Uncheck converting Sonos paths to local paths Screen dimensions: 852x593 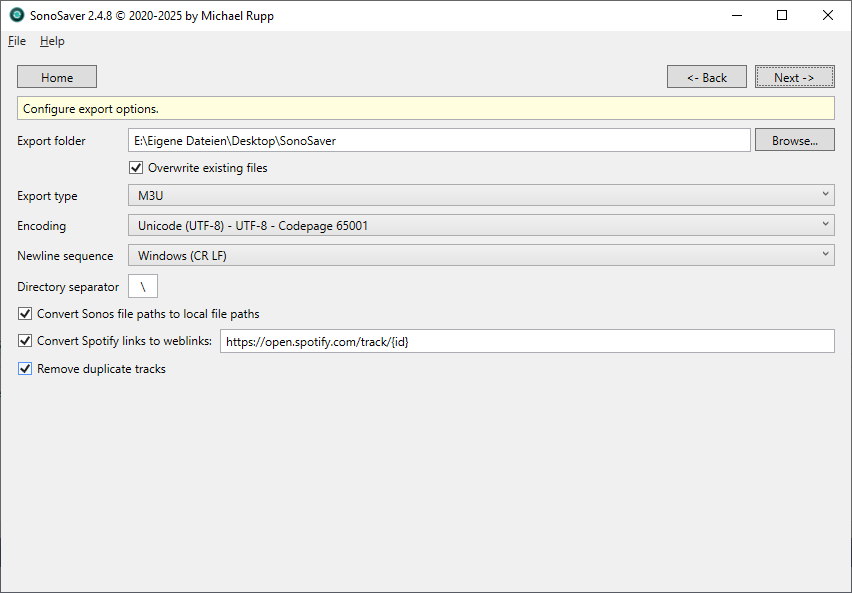[x=24, y=313]
